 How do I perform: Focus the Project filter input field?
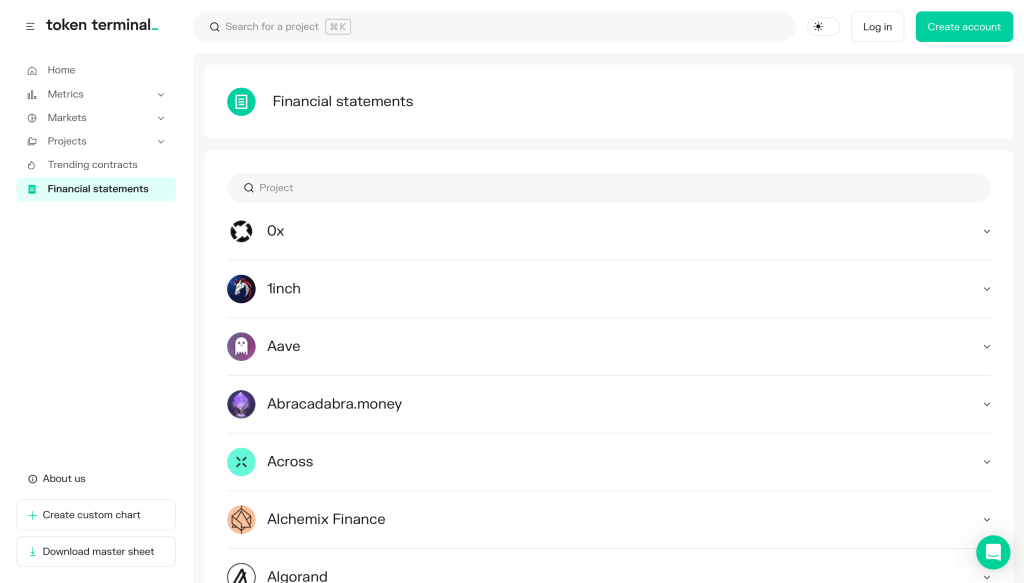[x=608, y=188]
